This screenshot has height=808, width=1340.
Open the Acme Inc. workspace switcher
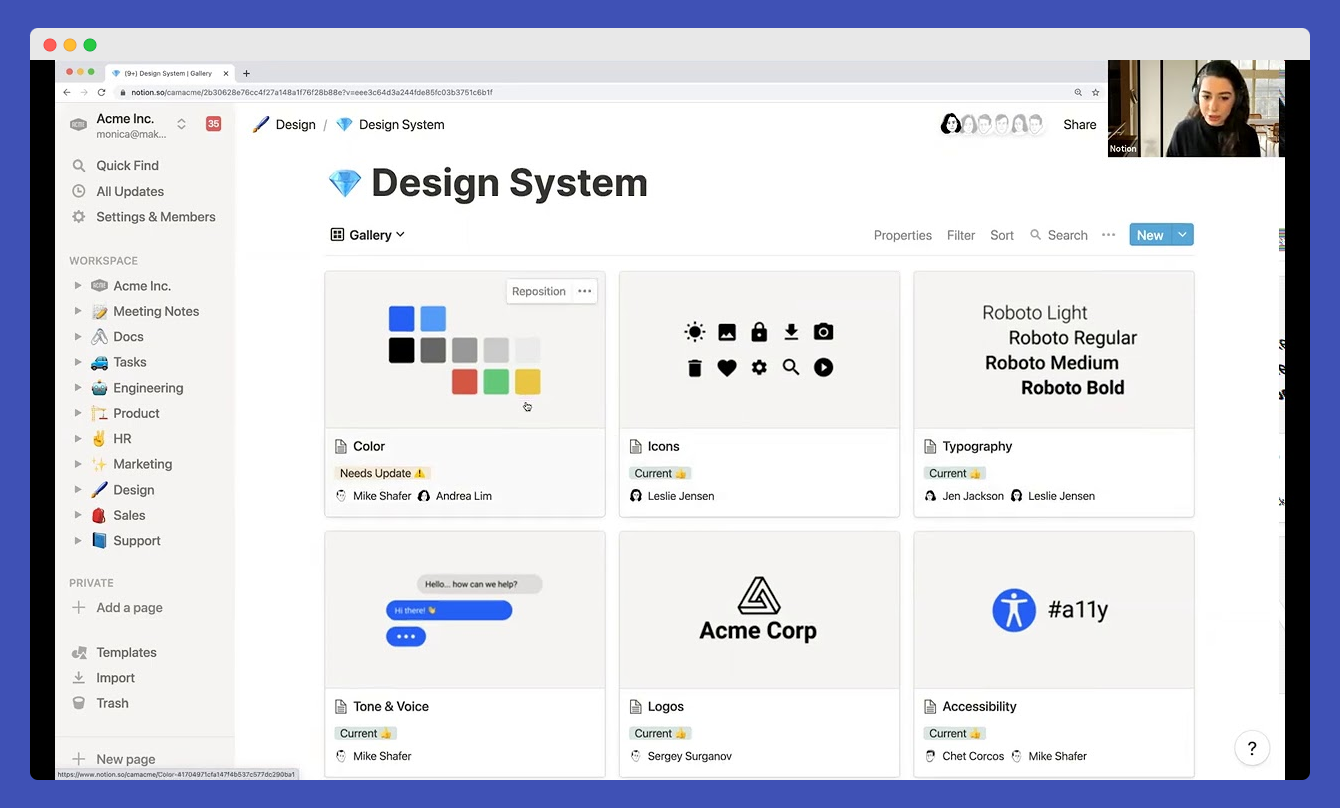[x=181, y=124]
